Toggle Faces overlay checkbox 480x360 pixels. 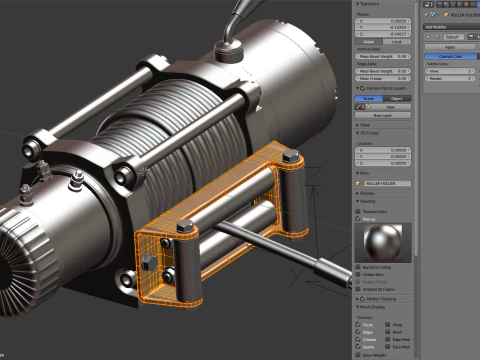358,324
